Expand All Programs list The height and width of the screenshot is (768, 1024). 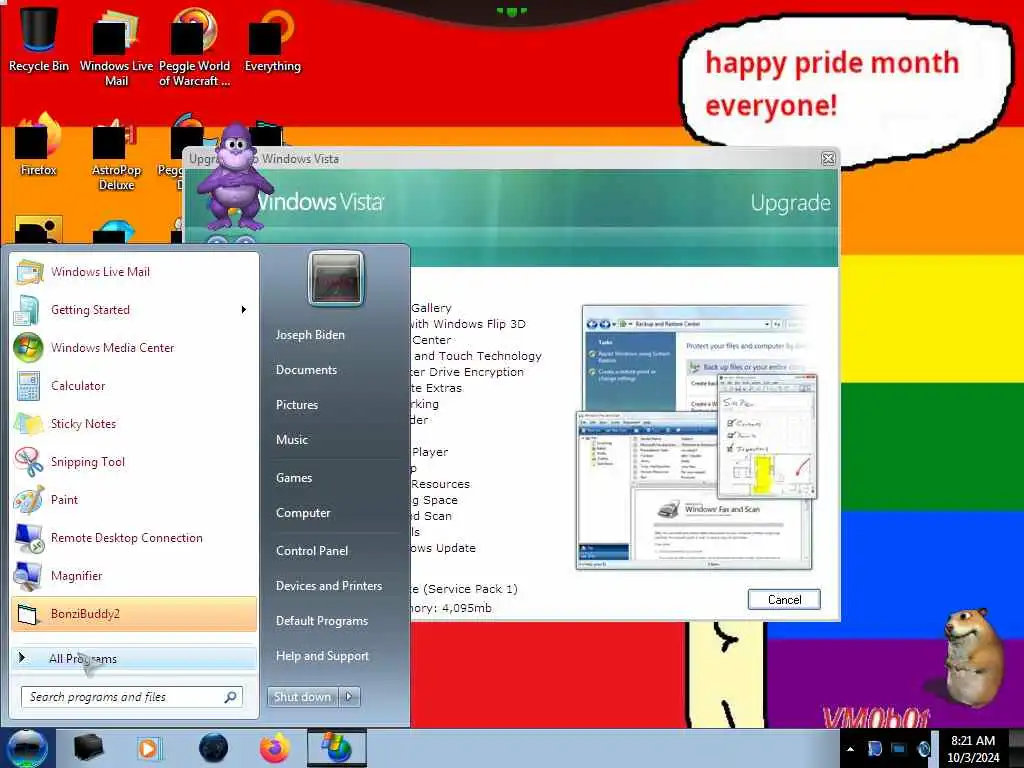click(134, 658)
